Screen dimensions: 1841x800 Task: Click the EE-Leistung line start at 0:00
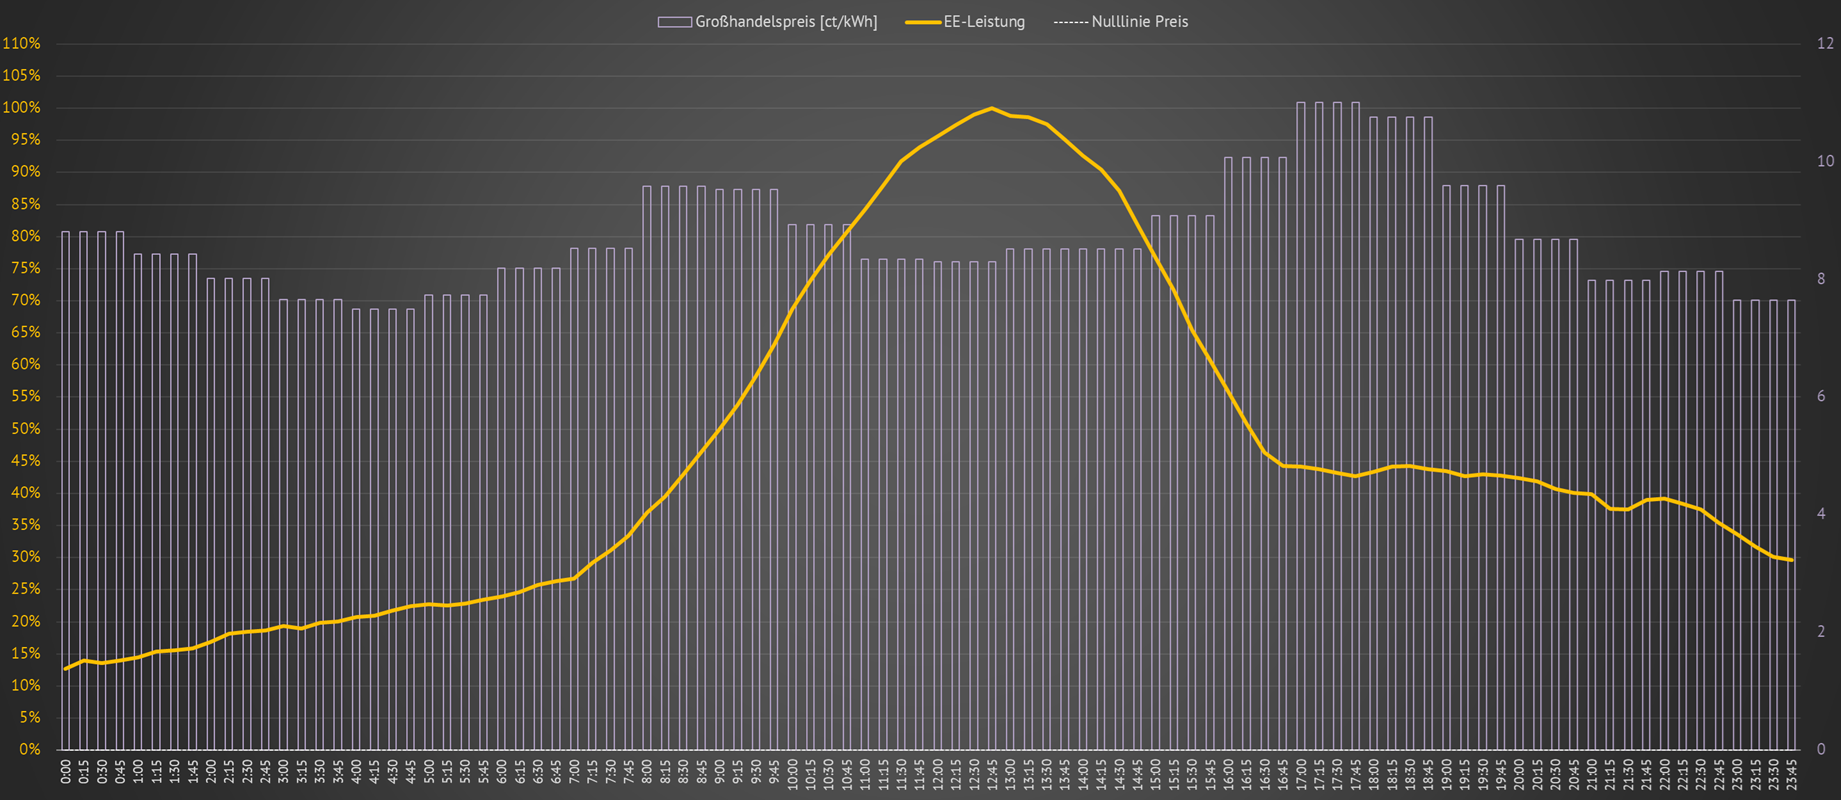66,669
